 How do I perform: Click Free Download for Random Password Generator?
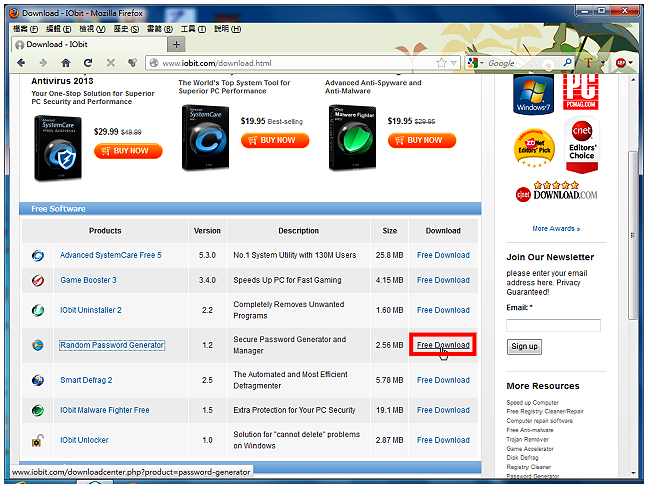pyautogui.click(x=443, y=345)
